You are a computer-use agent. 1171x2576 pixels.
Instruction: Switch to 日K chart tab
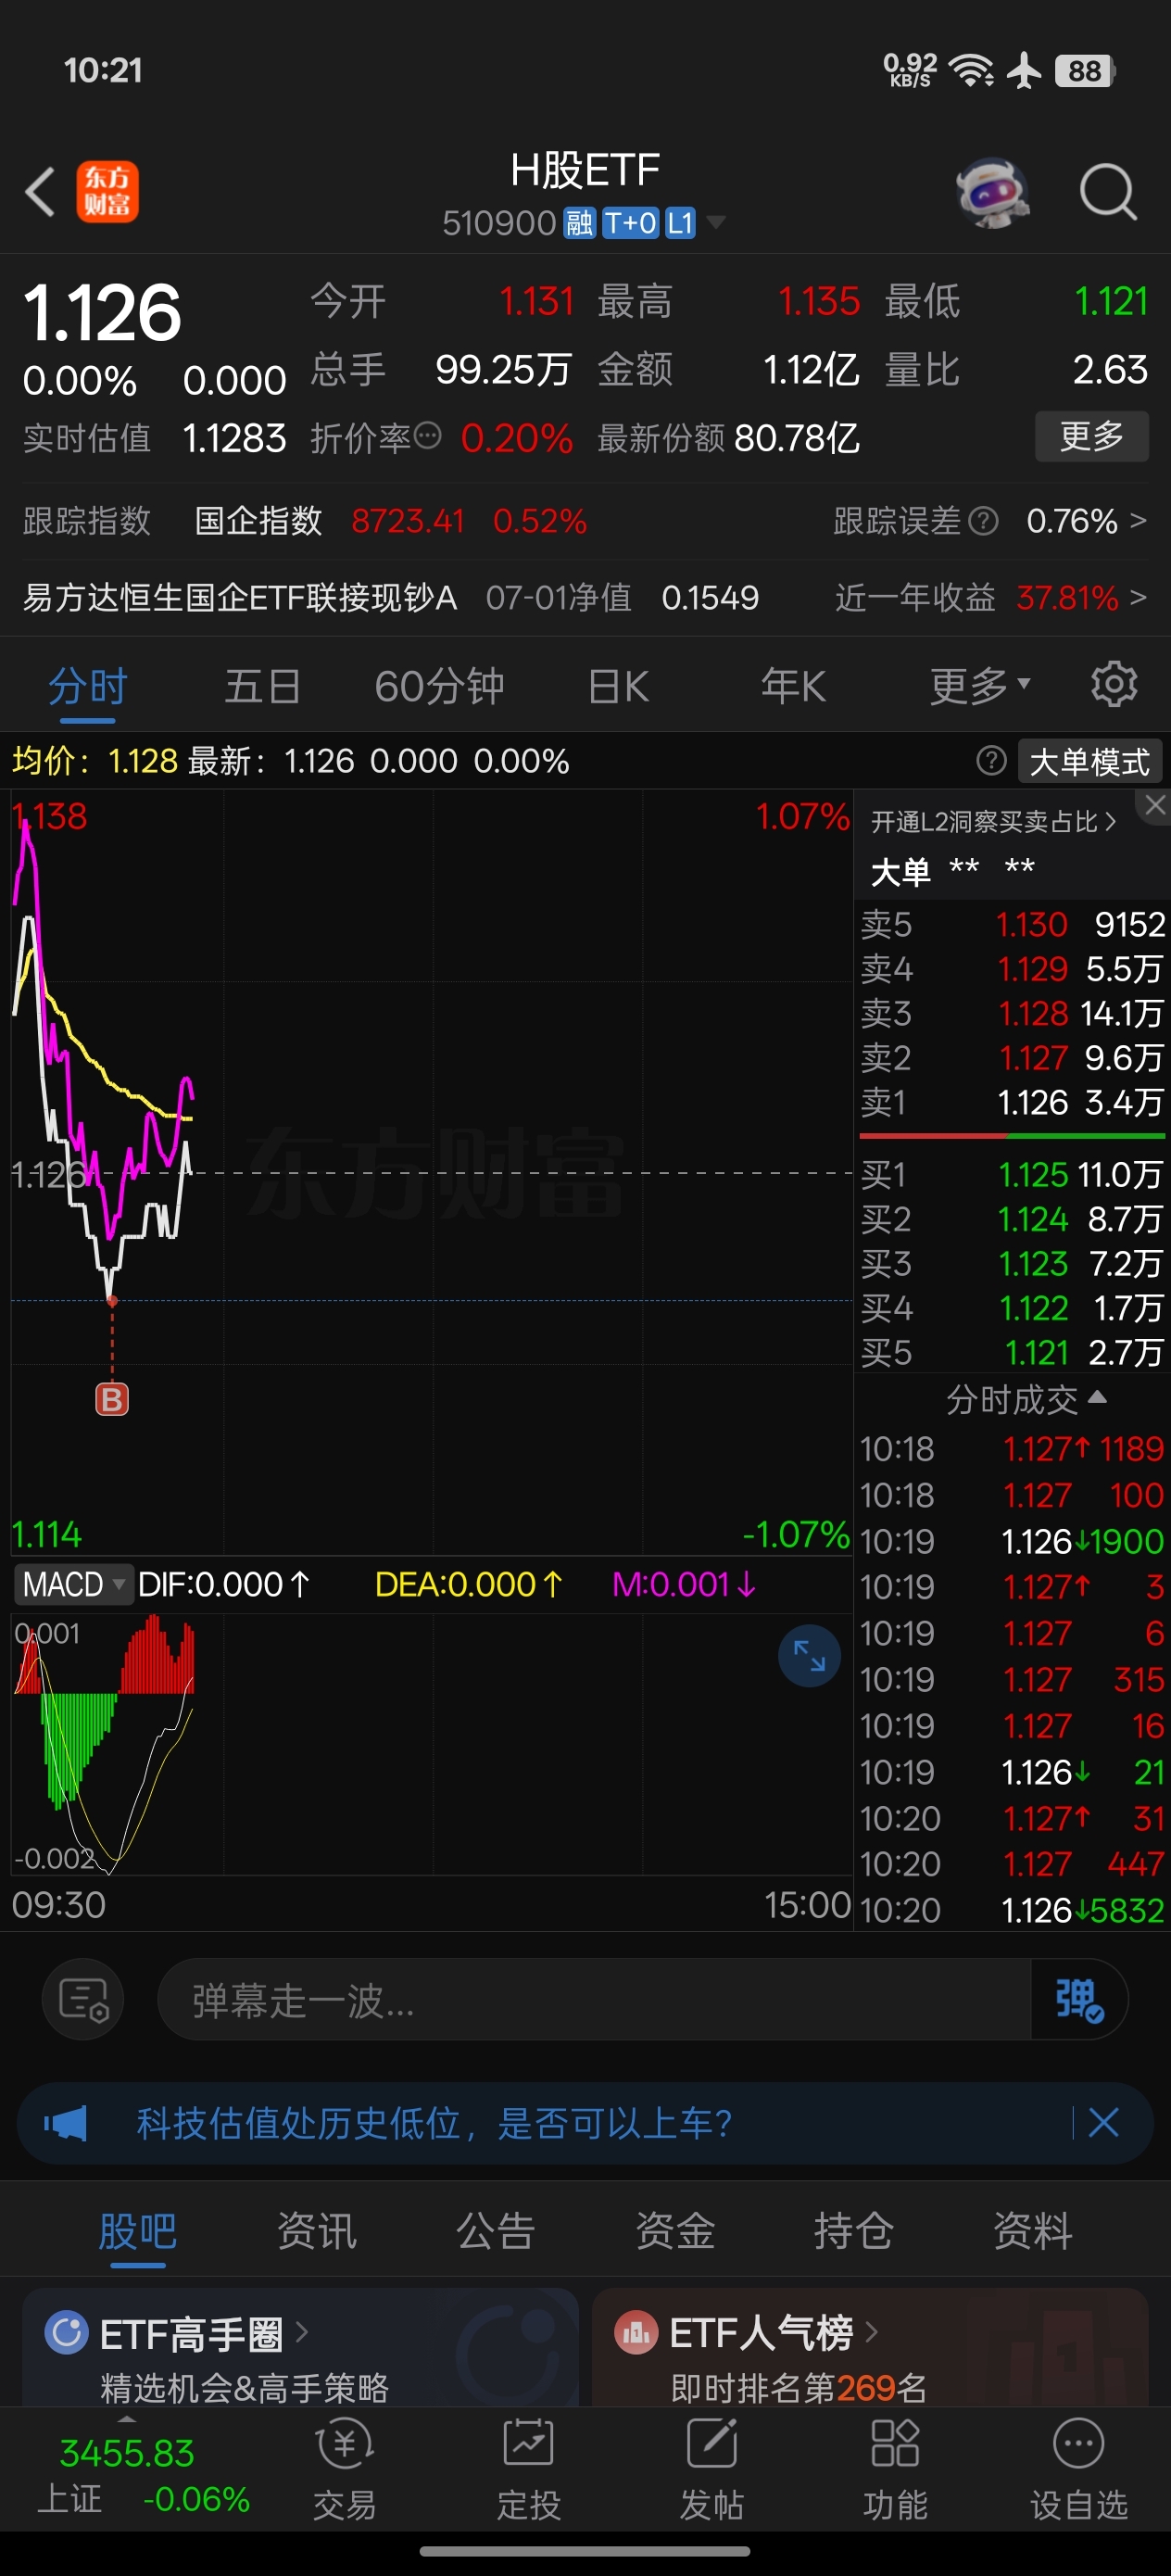point(618,686)
